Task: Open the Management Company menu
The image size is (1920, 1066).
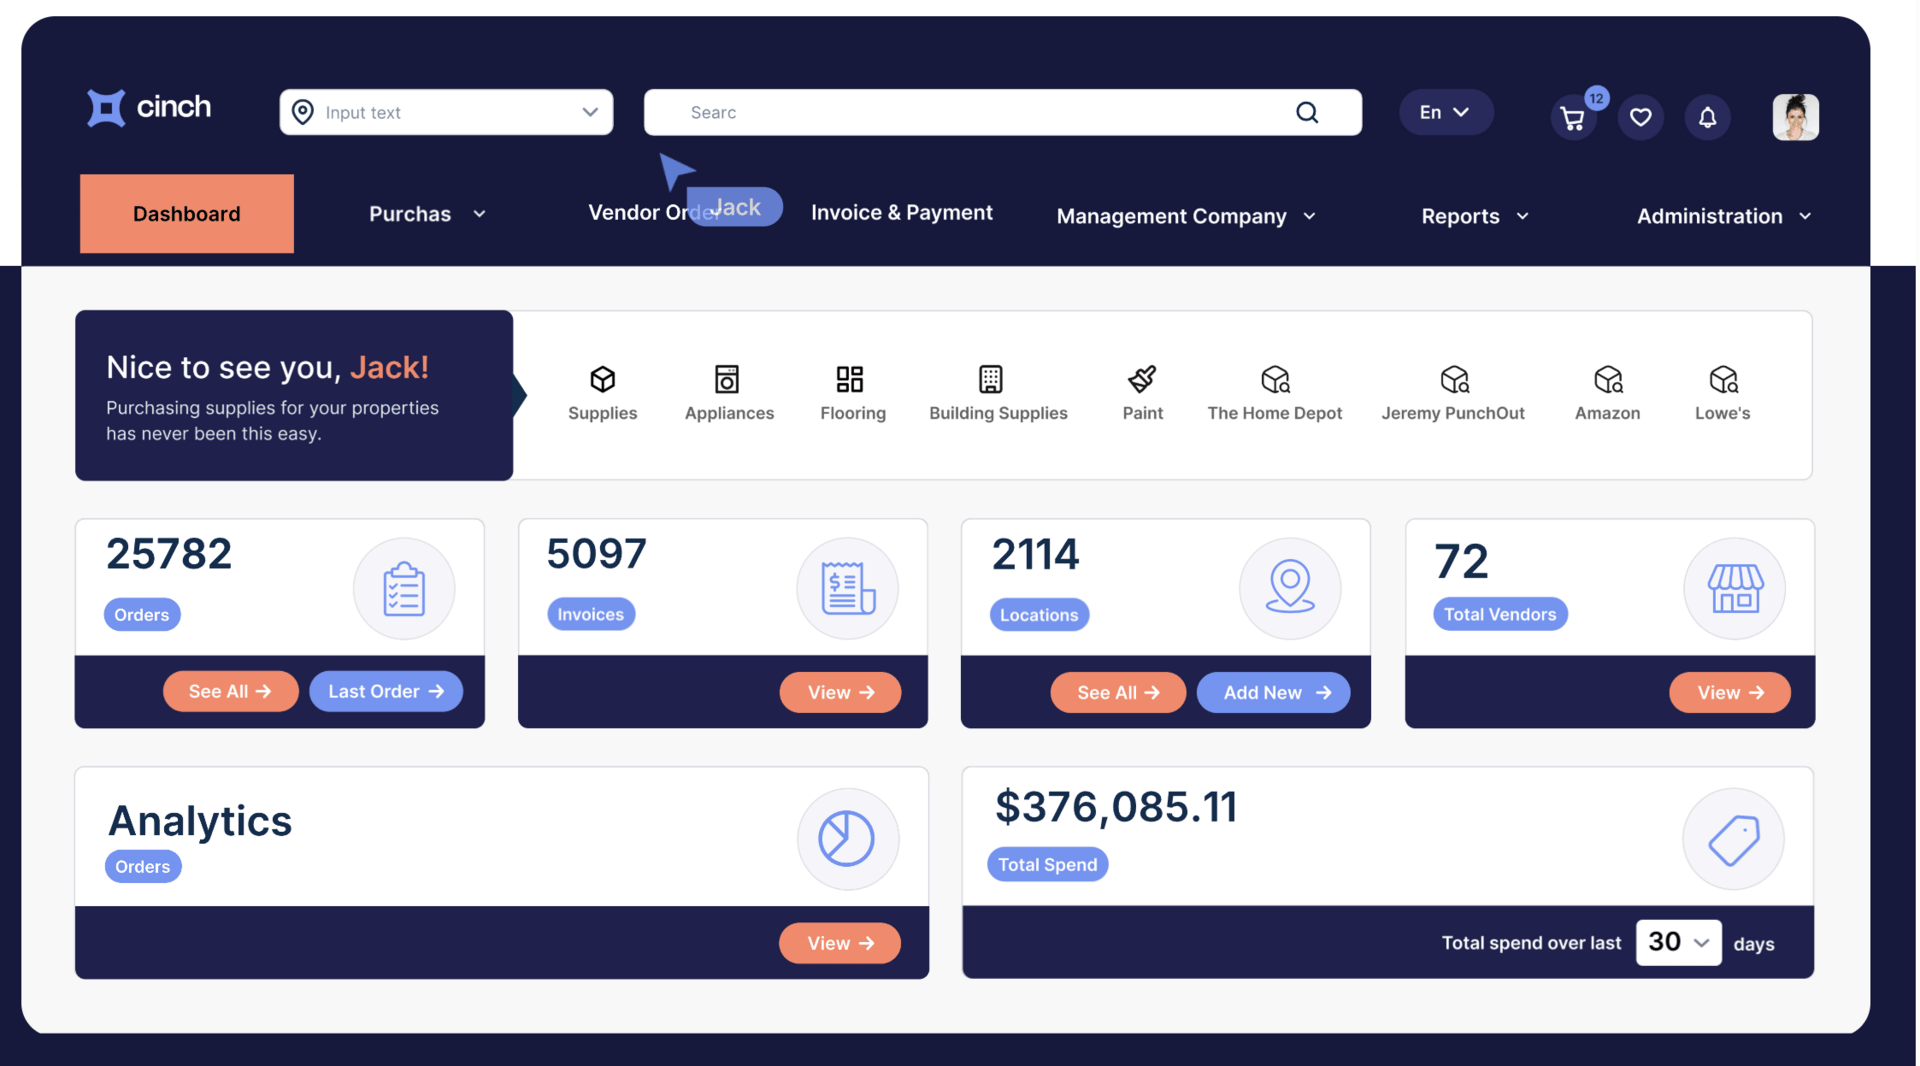Action: [1186, 216]
